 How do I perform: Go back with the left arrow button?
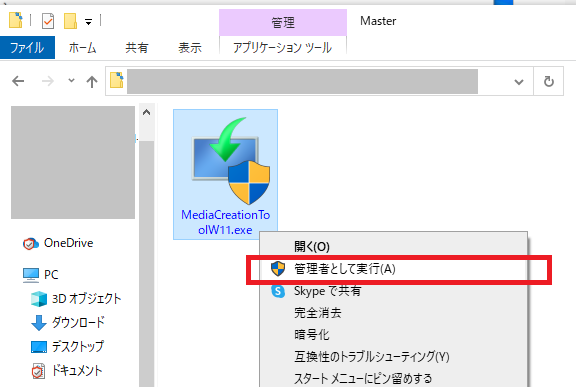coord(18,81)
